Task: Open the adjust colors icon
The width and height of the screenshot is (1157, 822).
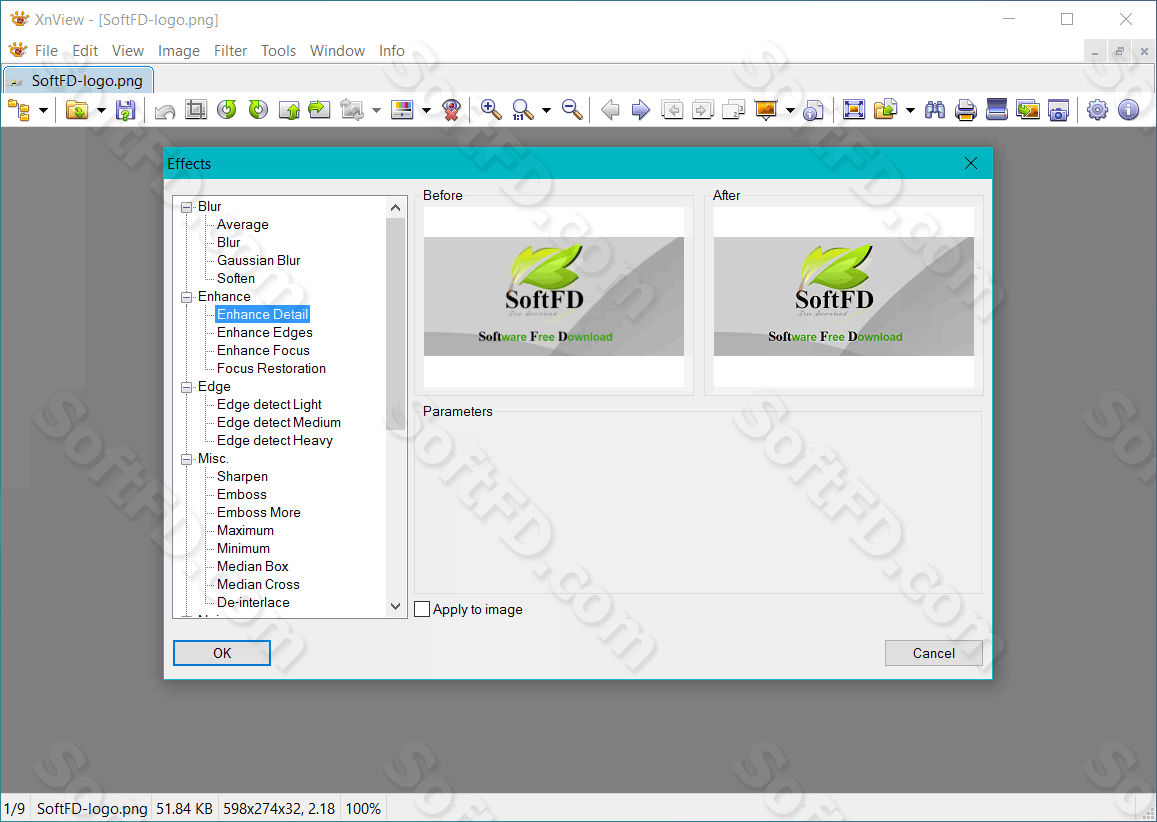Action: click(402, 110)
